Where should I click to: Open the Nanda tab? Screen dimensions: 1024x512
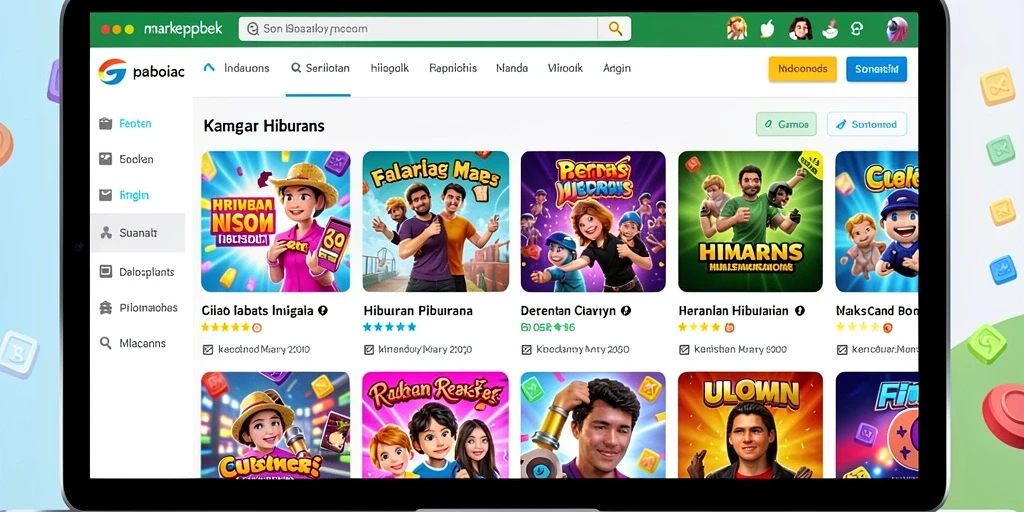click(x=512, y=68)
